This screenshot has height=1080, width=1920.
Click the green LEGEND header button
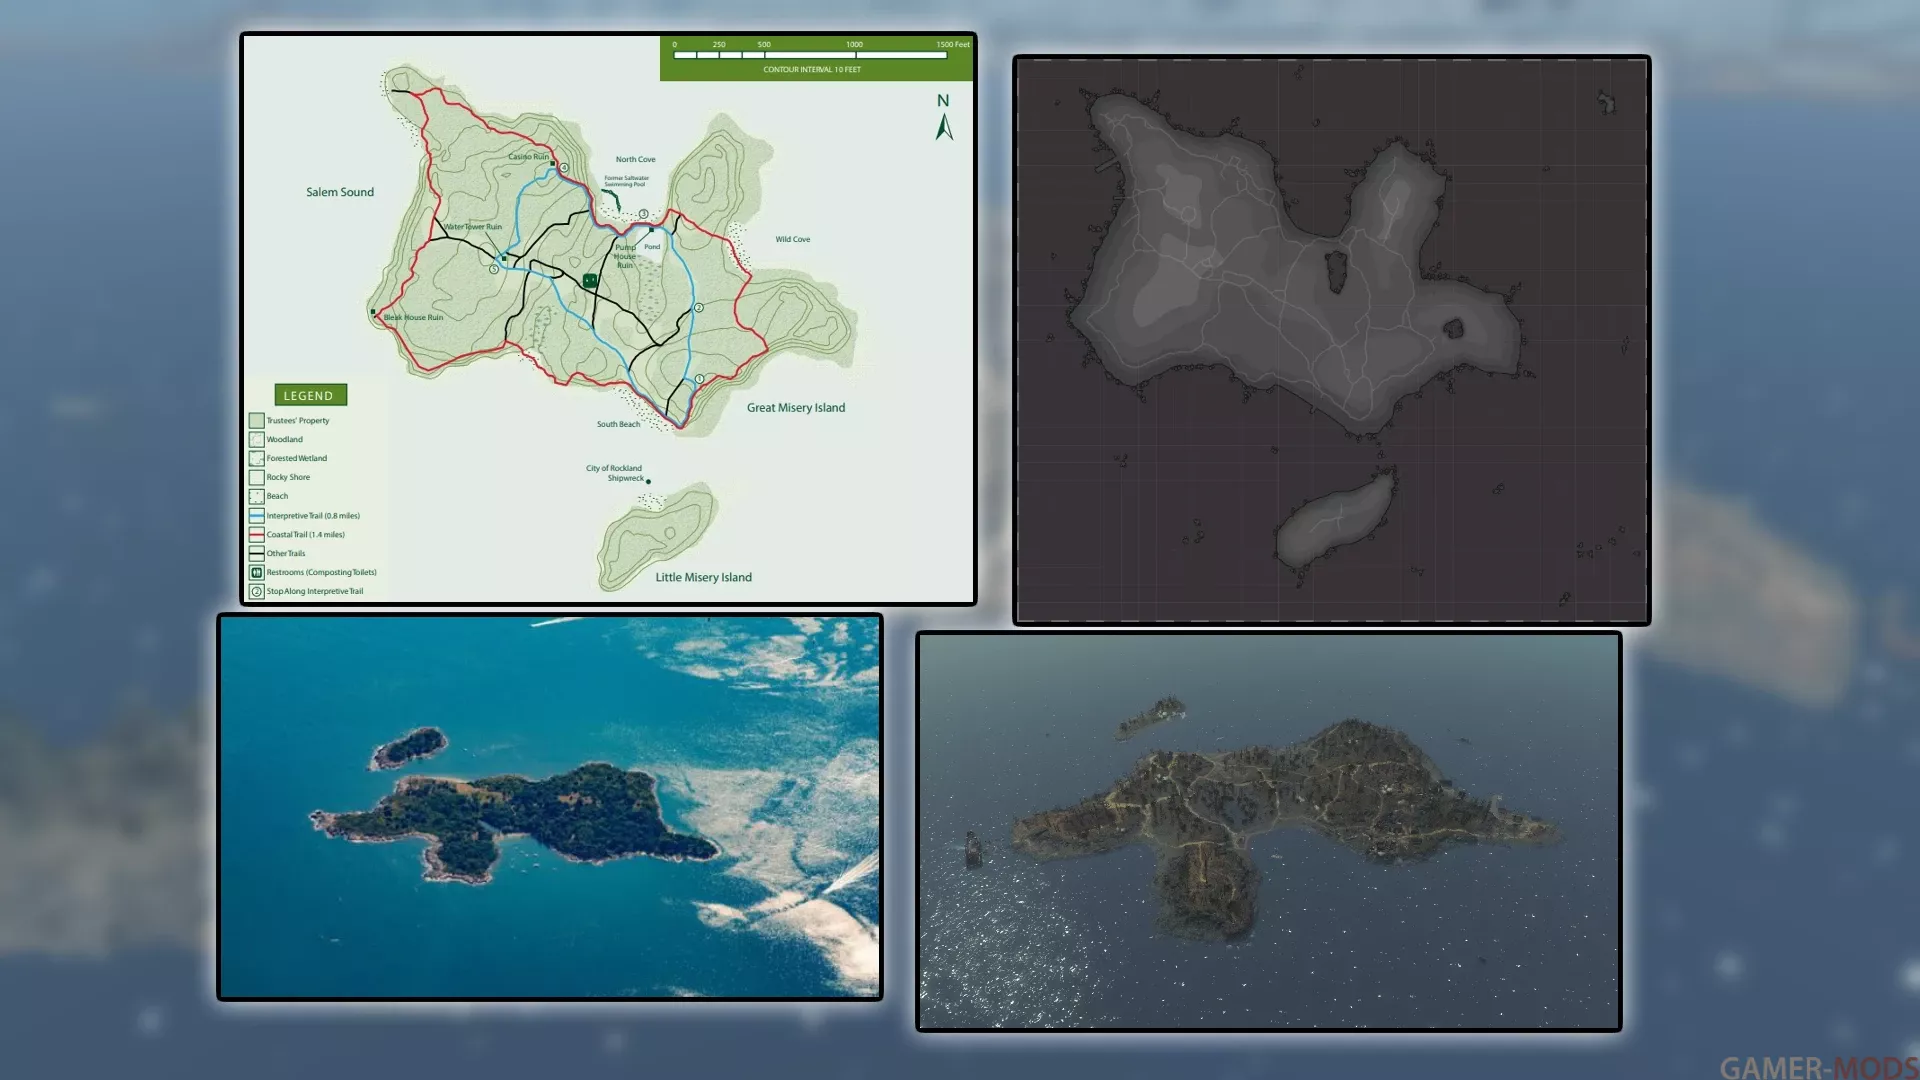[x=310, y=395]
